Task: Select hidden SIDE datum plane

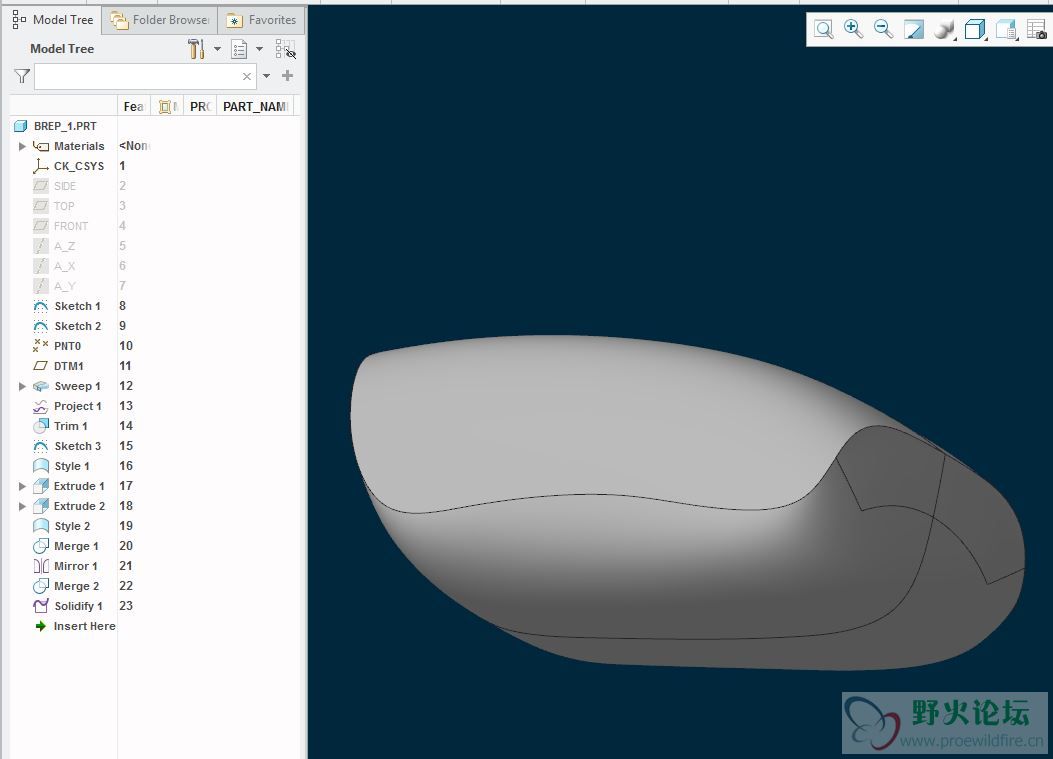Action: pyautogui.click(x=65, y=186)
